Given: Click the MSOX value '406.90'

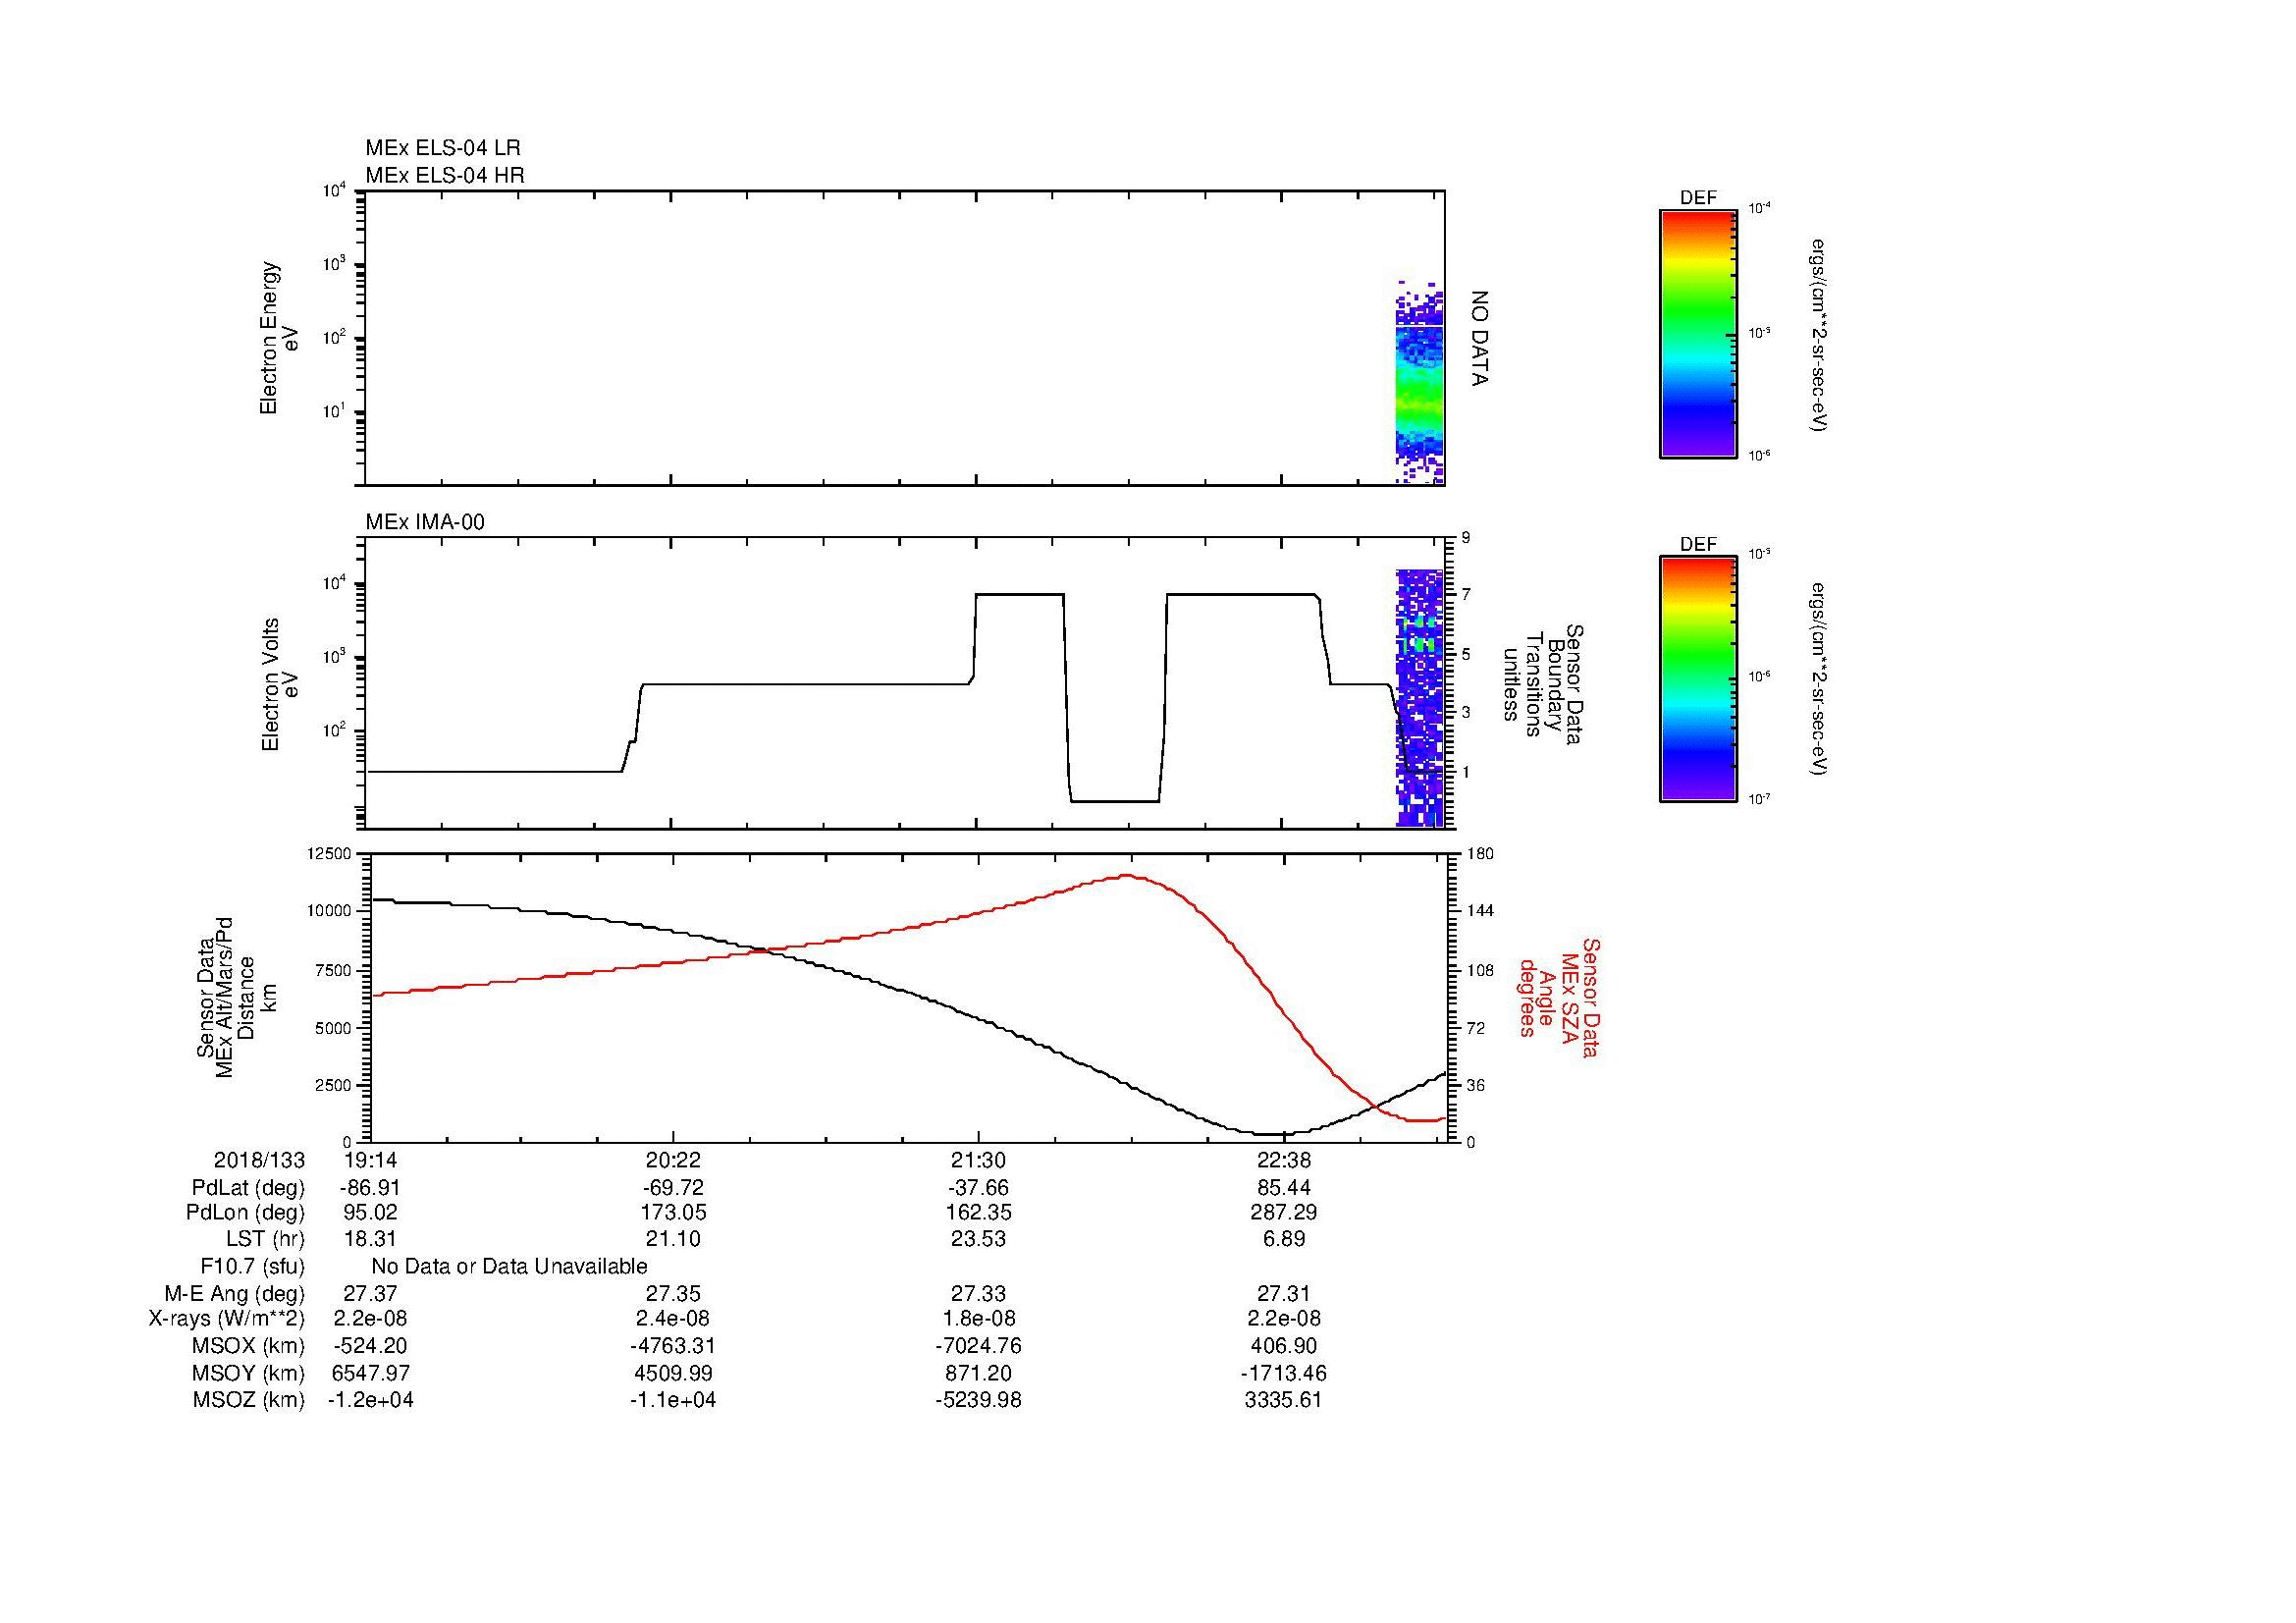Looking at the screenshot, I should tap(1283, 1346).
